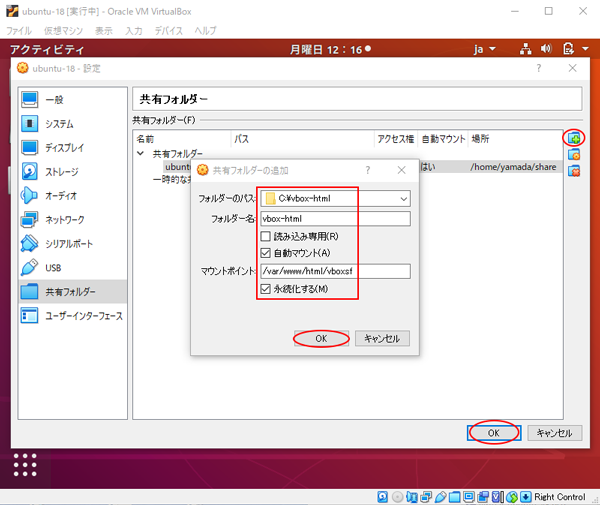
Task: Click the display status bar icon
Action: pyautogui.click(x=469, y=497)
